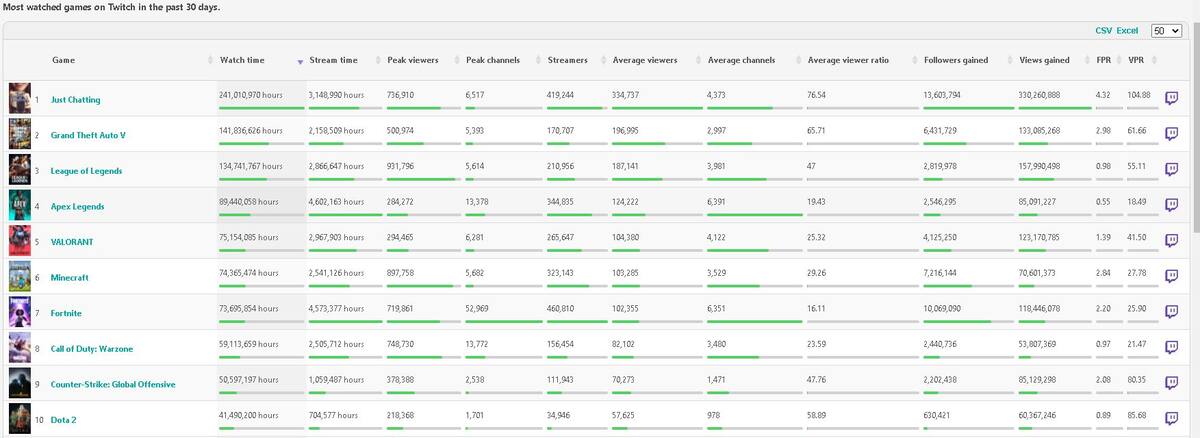Screen dimensions: 1200x438
Task: Sort table by Game column
Action: coord(63,60)
